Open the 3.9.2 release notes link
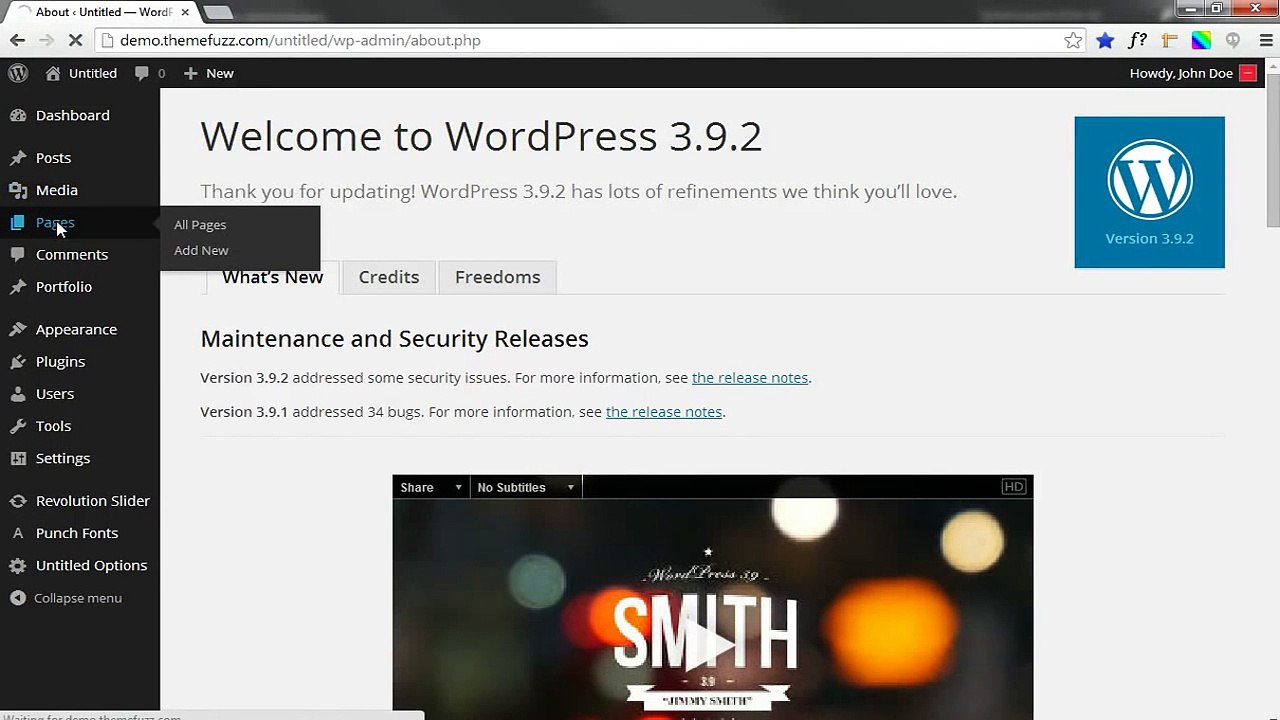The image size is (1280, 720). (x=750, y=378)
